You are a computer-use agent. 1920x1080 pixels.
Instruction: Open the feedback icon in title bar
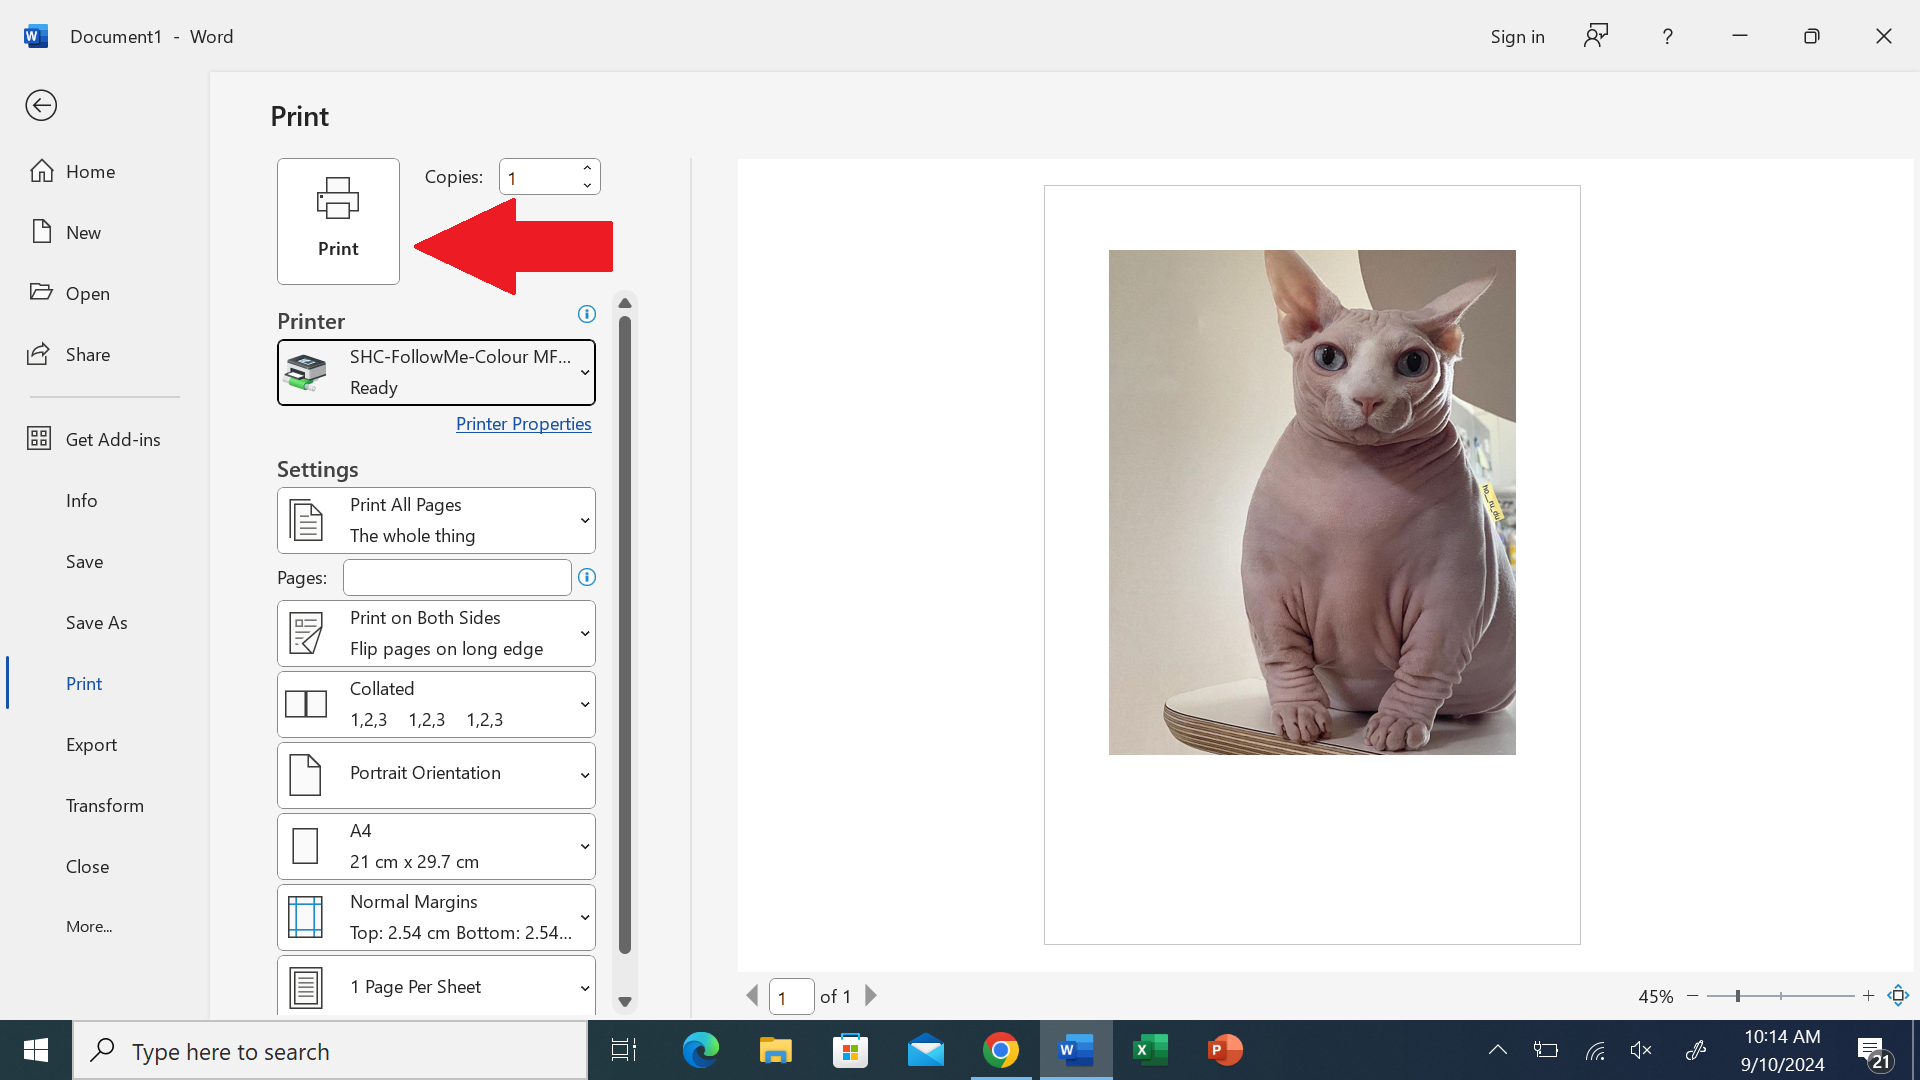point(1596,36)
